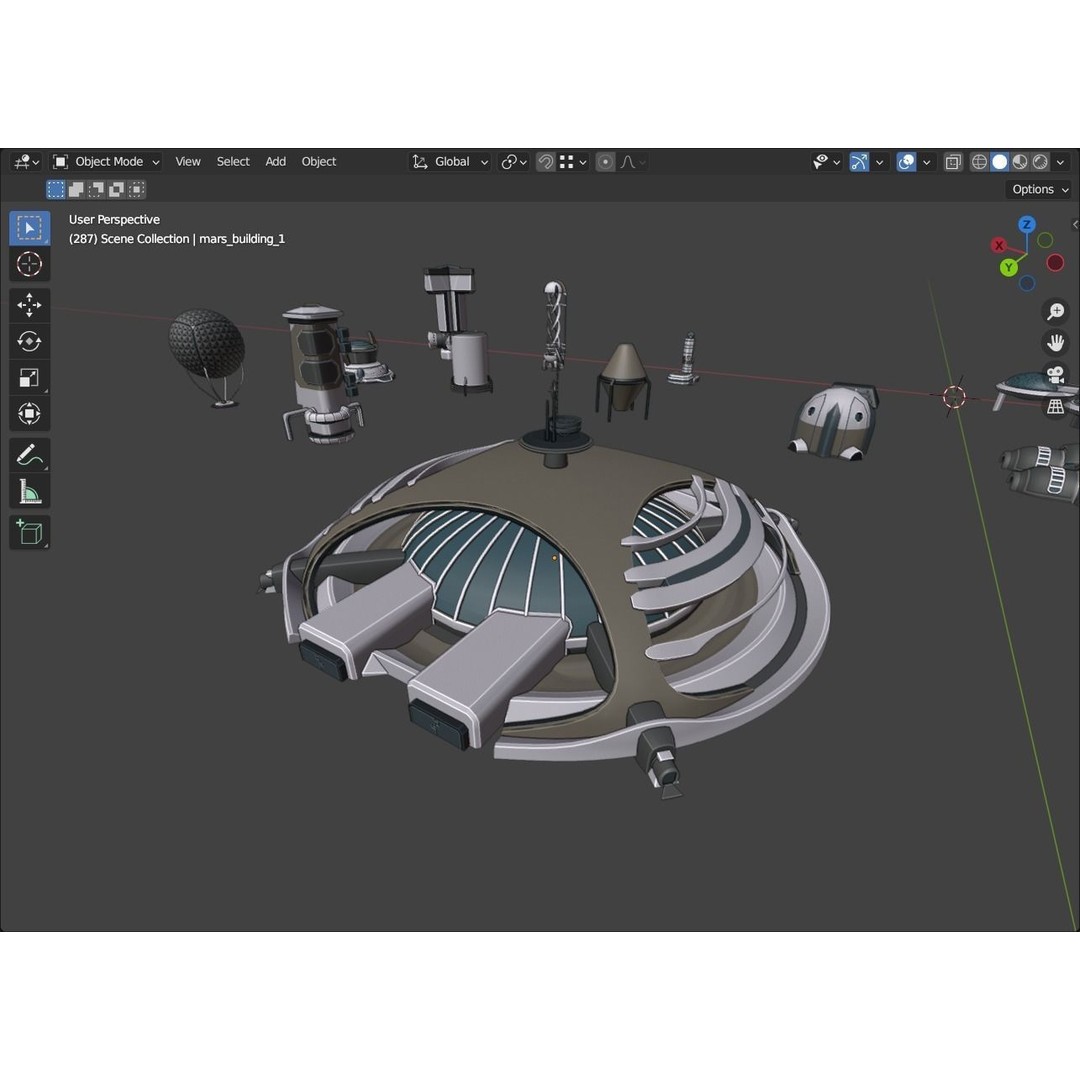Screen dimensions: 1080x1080
Task: Select the Rotate tool
Action: [29, 341]
